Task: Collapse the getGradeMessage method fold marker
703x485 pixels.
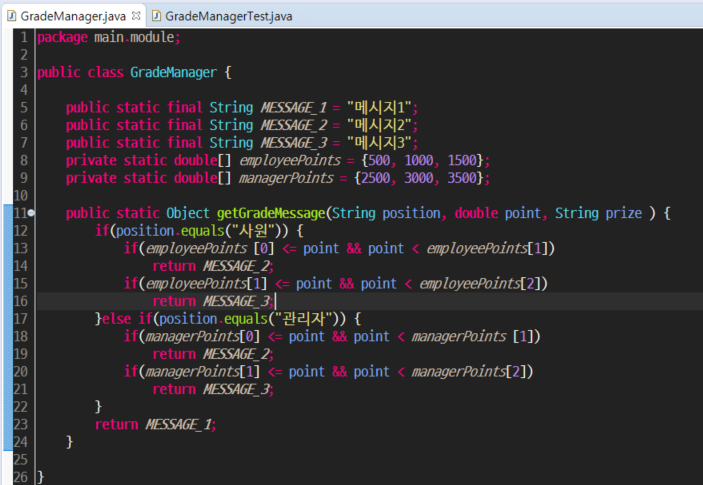Action: 31,213
